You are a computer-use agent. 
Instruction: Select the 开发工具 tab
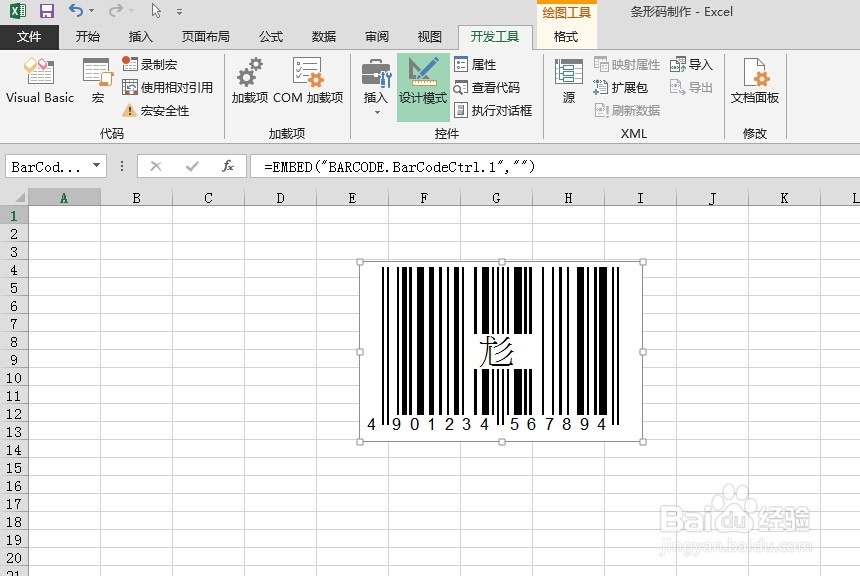495,37
